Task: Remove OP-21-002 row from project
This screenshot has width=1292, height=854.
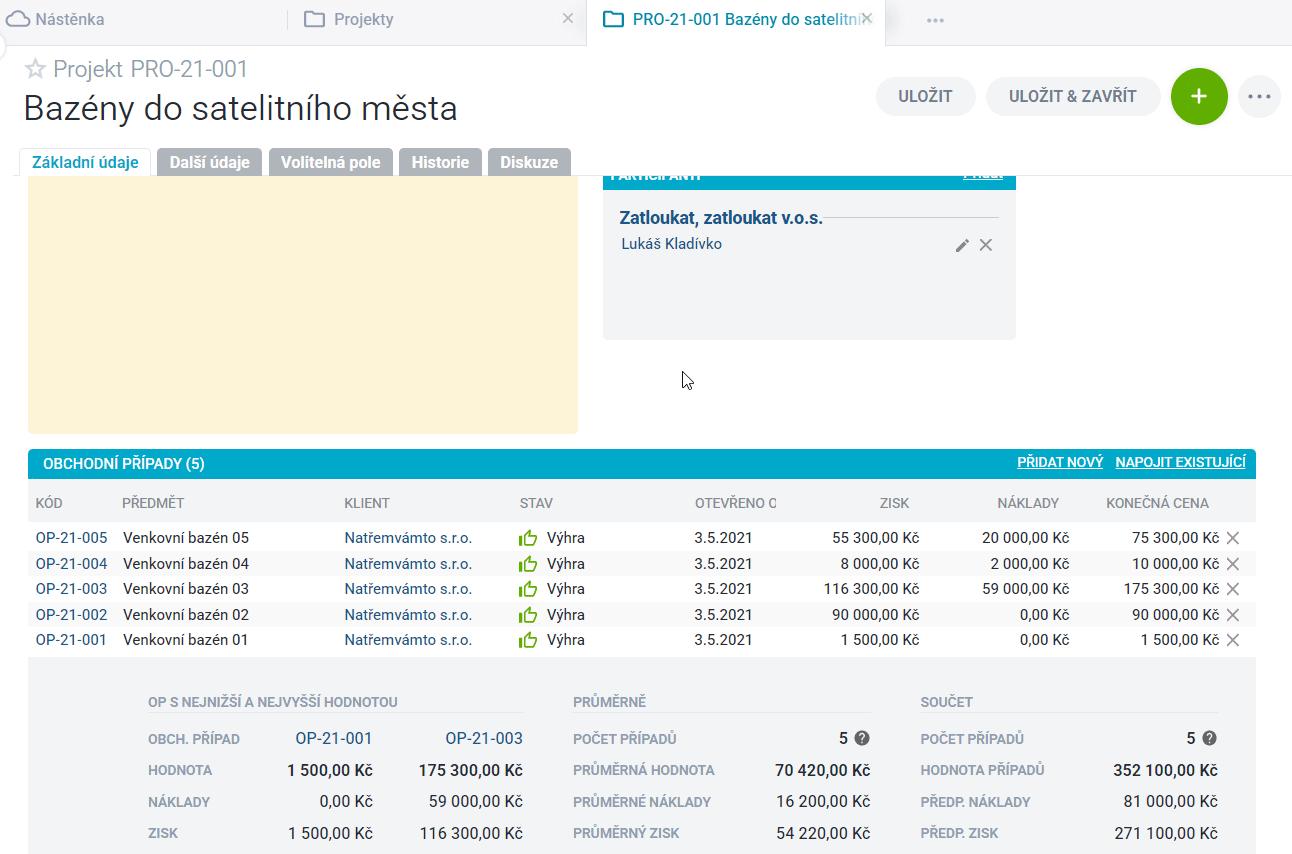Action: [x=1233, y=615]
